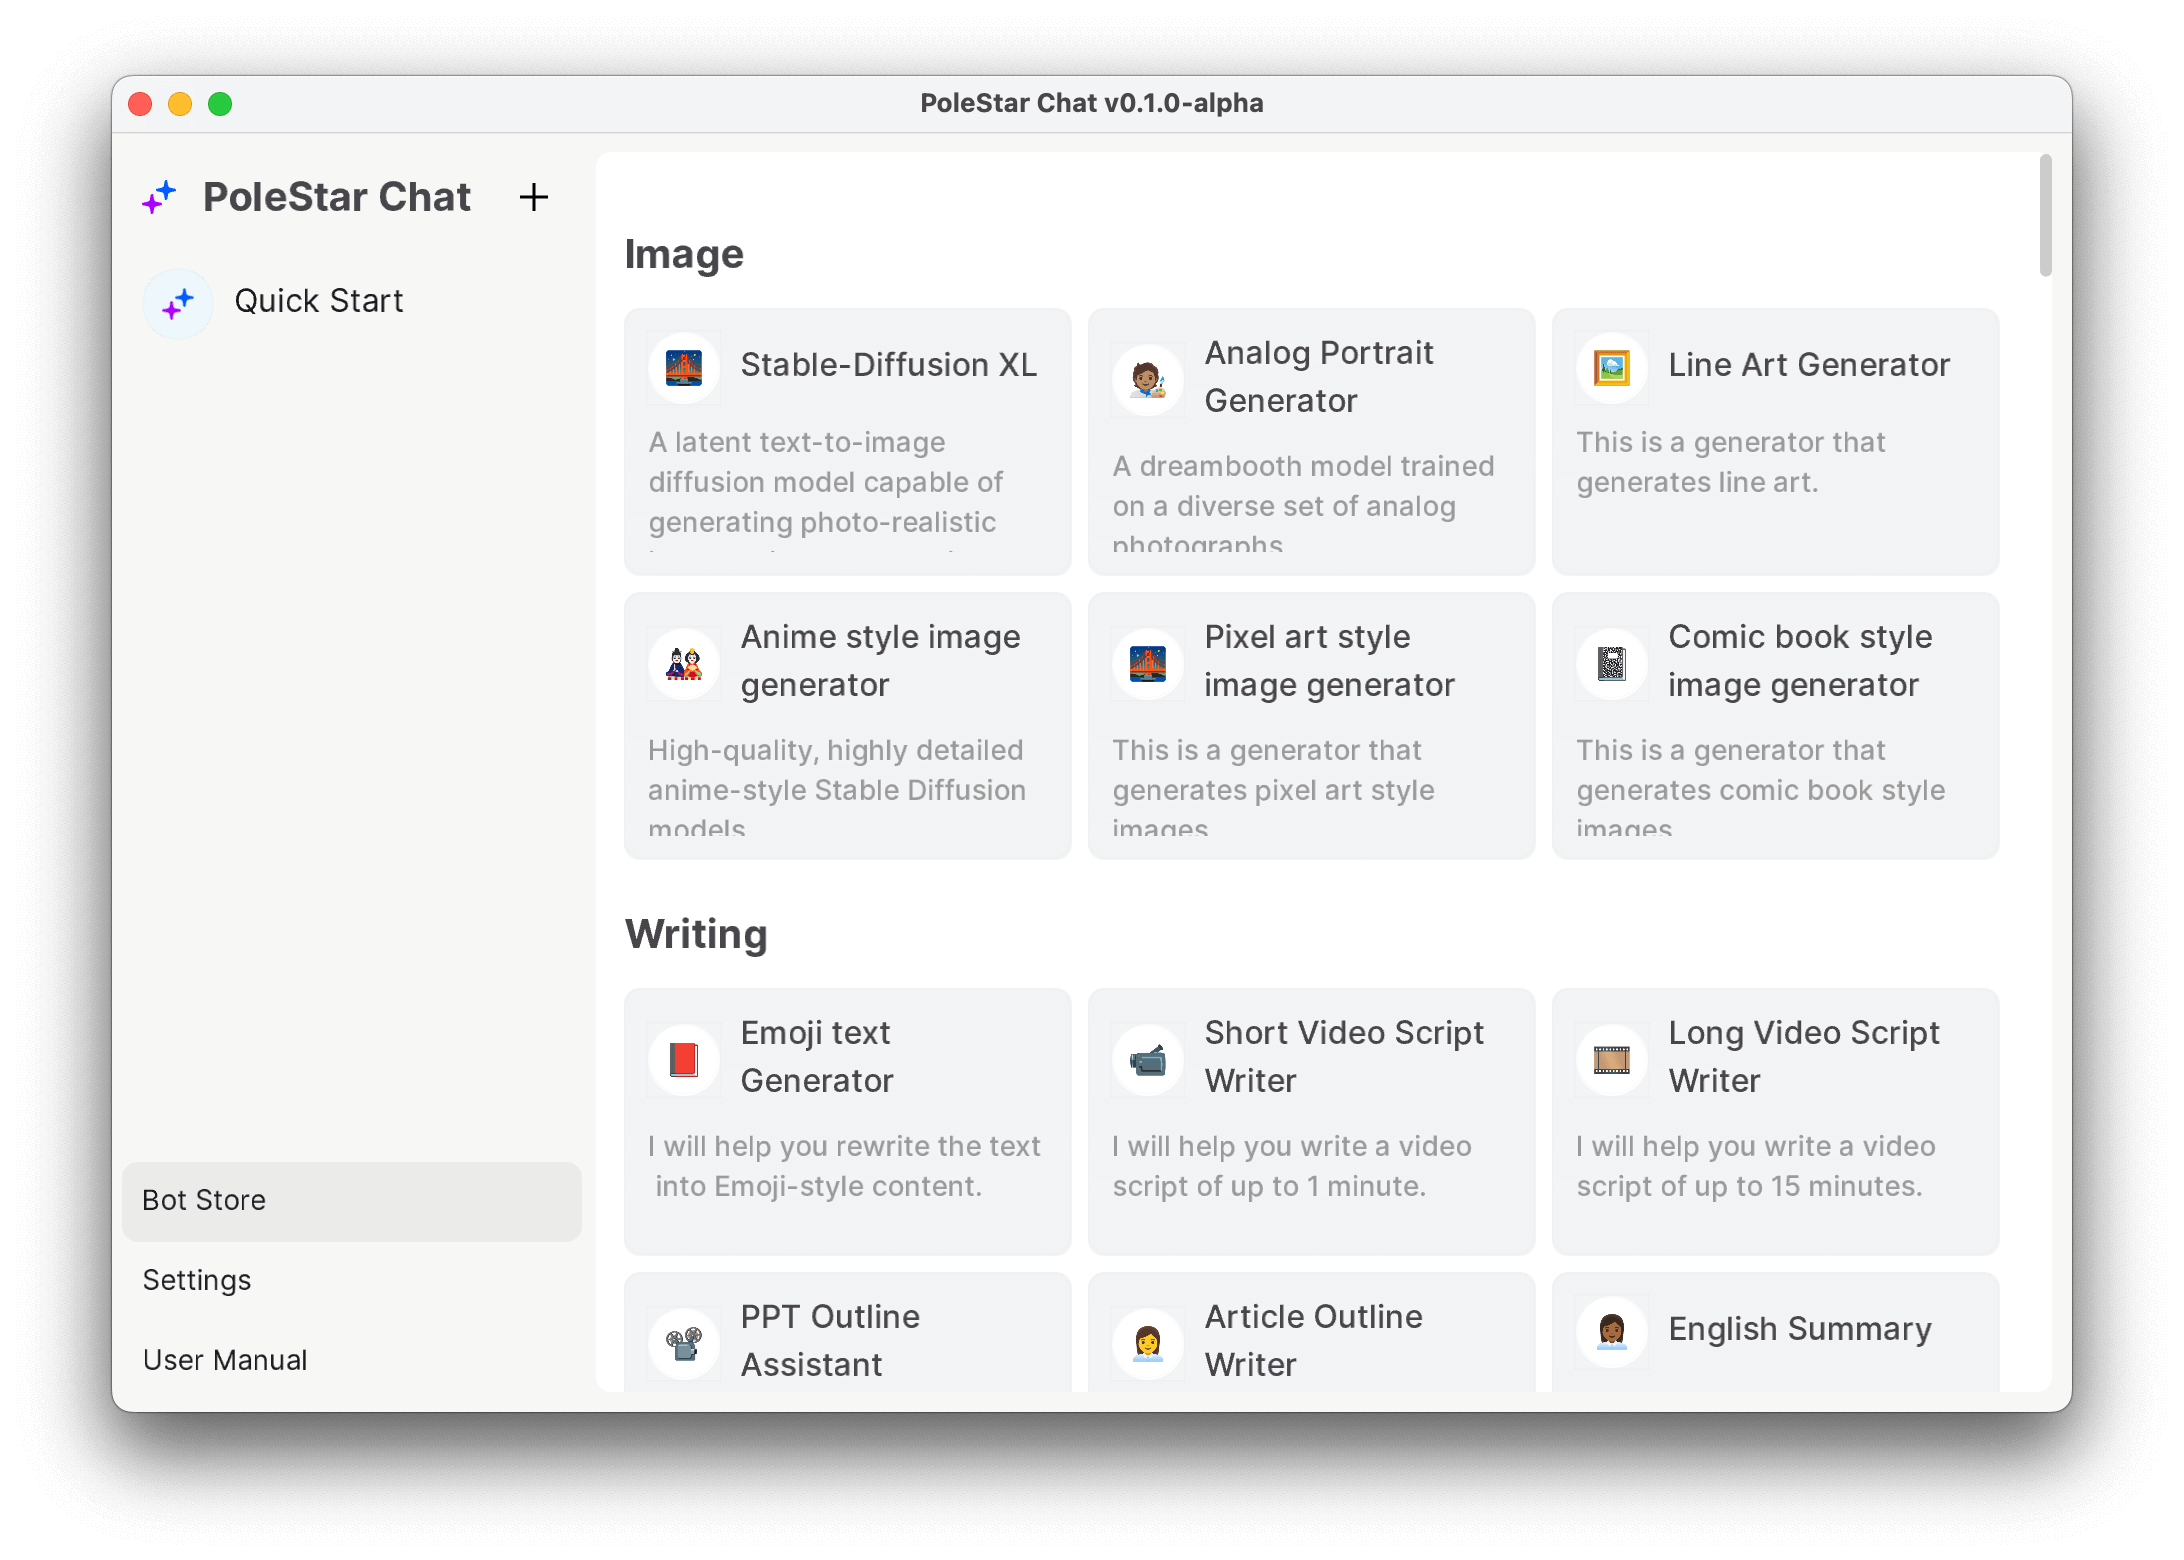2184x1560 pixels.
Task: Click the PoleStar Chat sparkle logo
Action: (158, 197)
